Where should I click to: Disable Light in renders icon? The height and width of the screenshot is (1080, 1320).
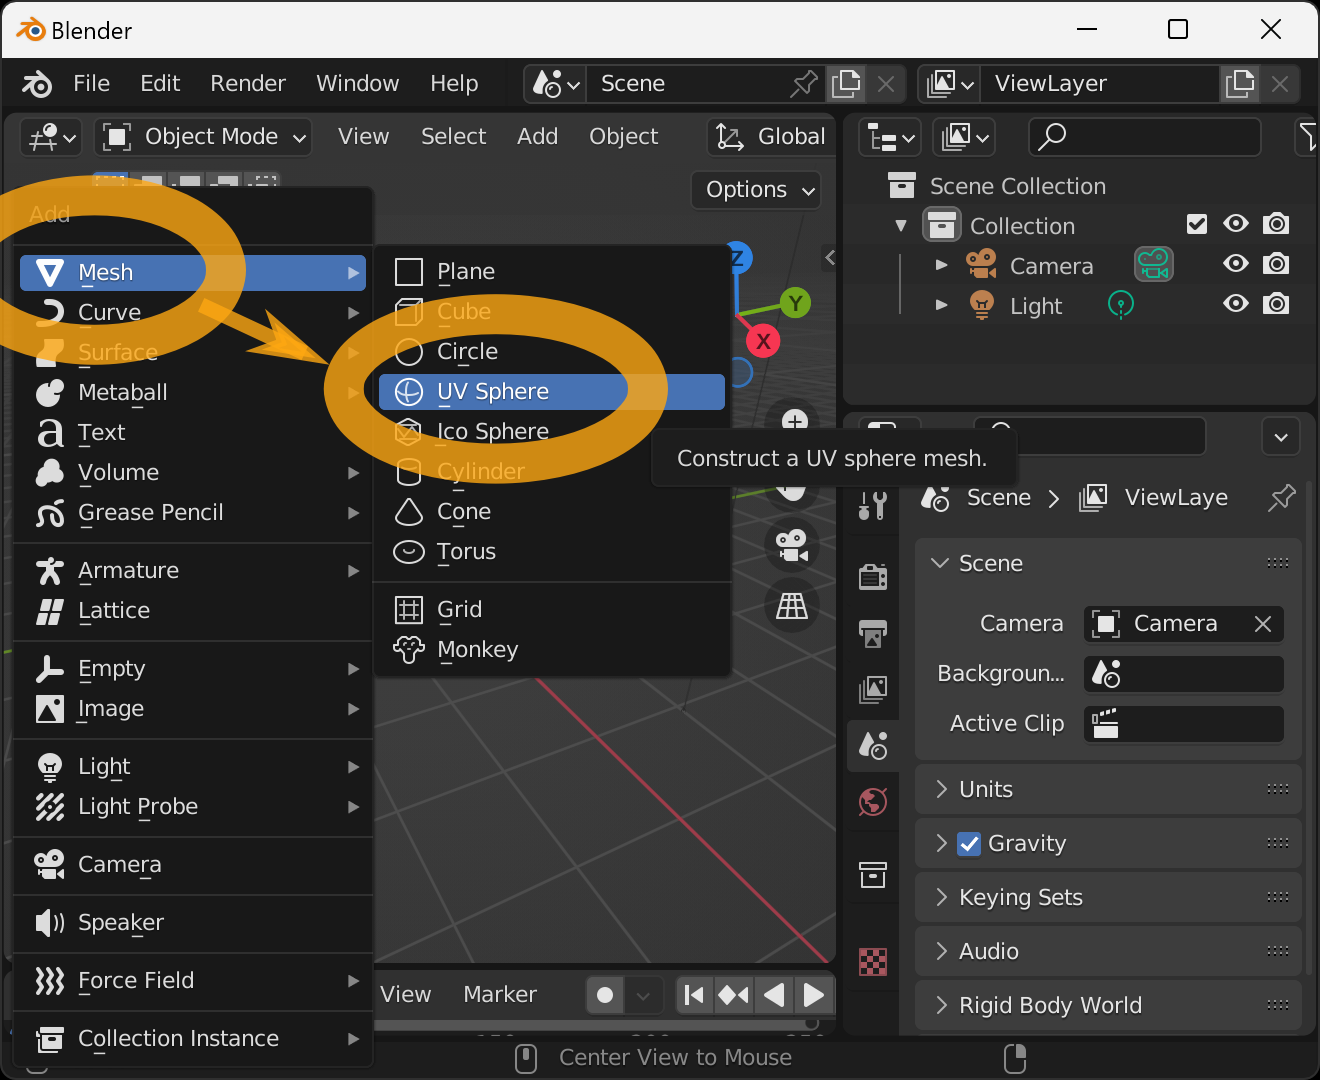(1276, 304)
